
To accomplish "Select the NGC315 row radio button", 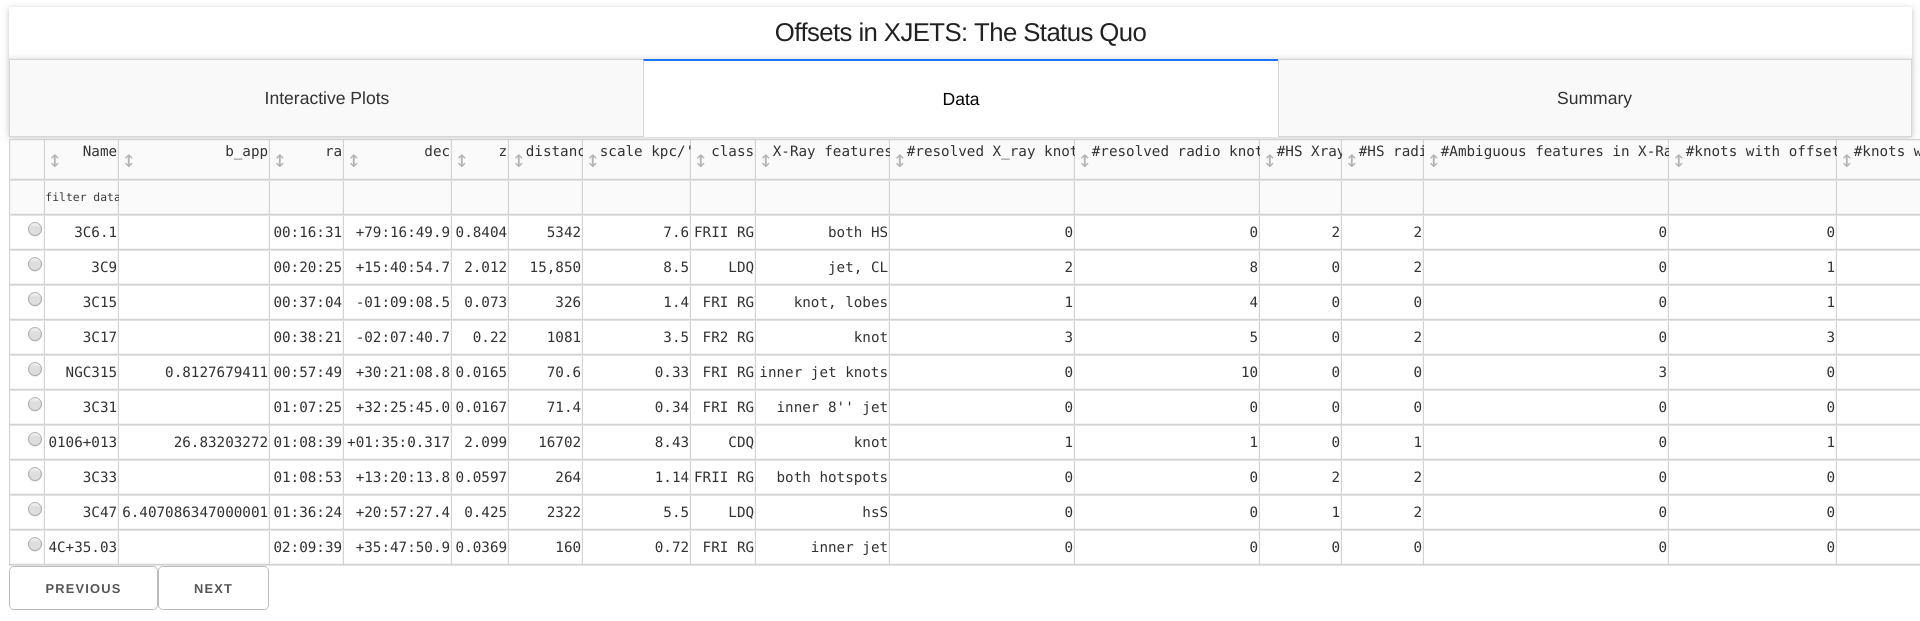I will (35, 370).
